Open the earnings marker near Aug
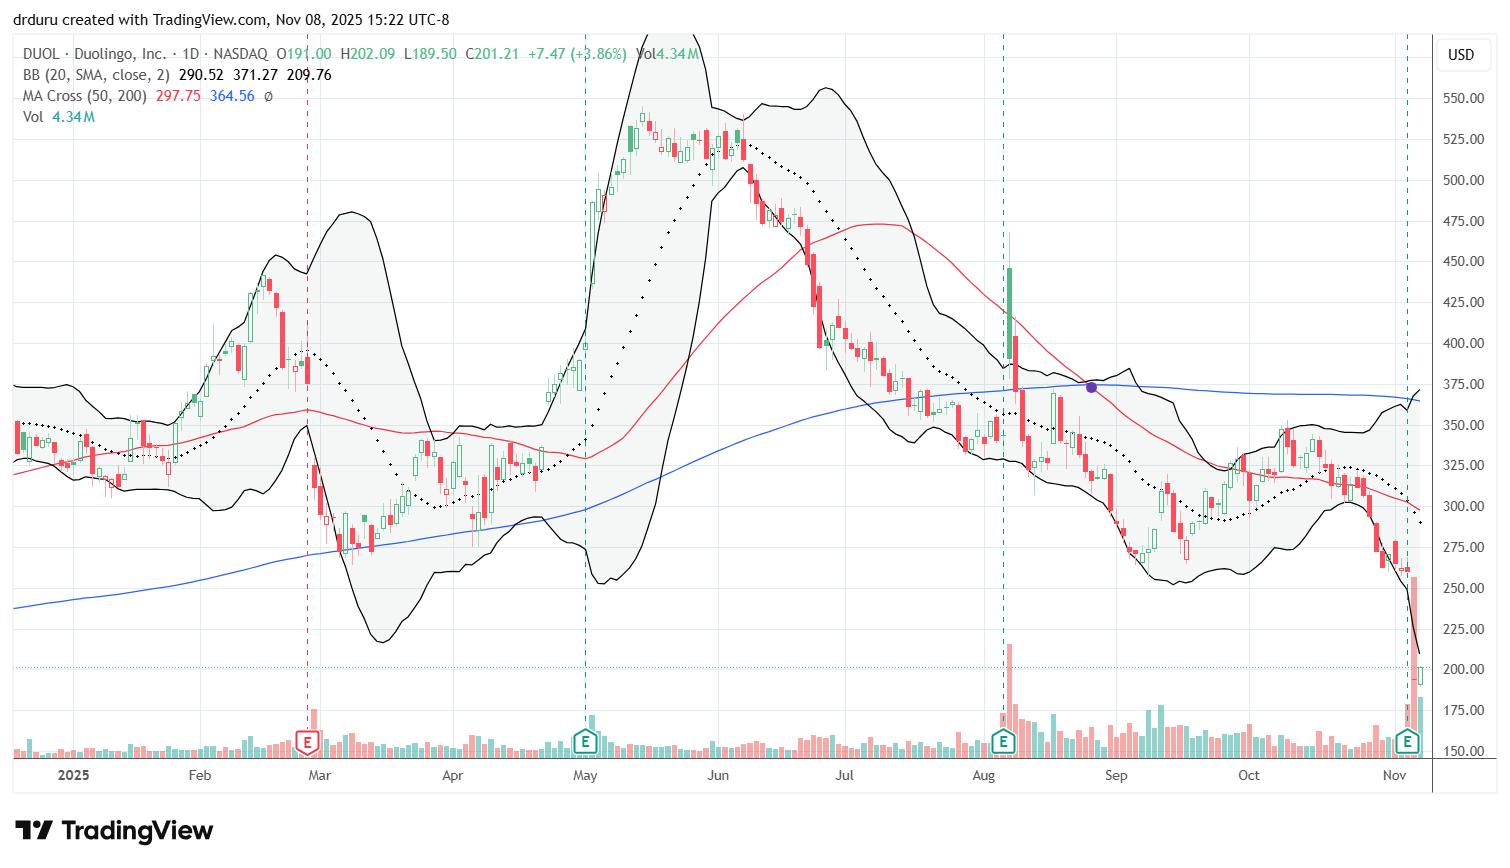The width and height of the screenshot is (1510, 868). pyautogui.click(x=1003, y=742)
